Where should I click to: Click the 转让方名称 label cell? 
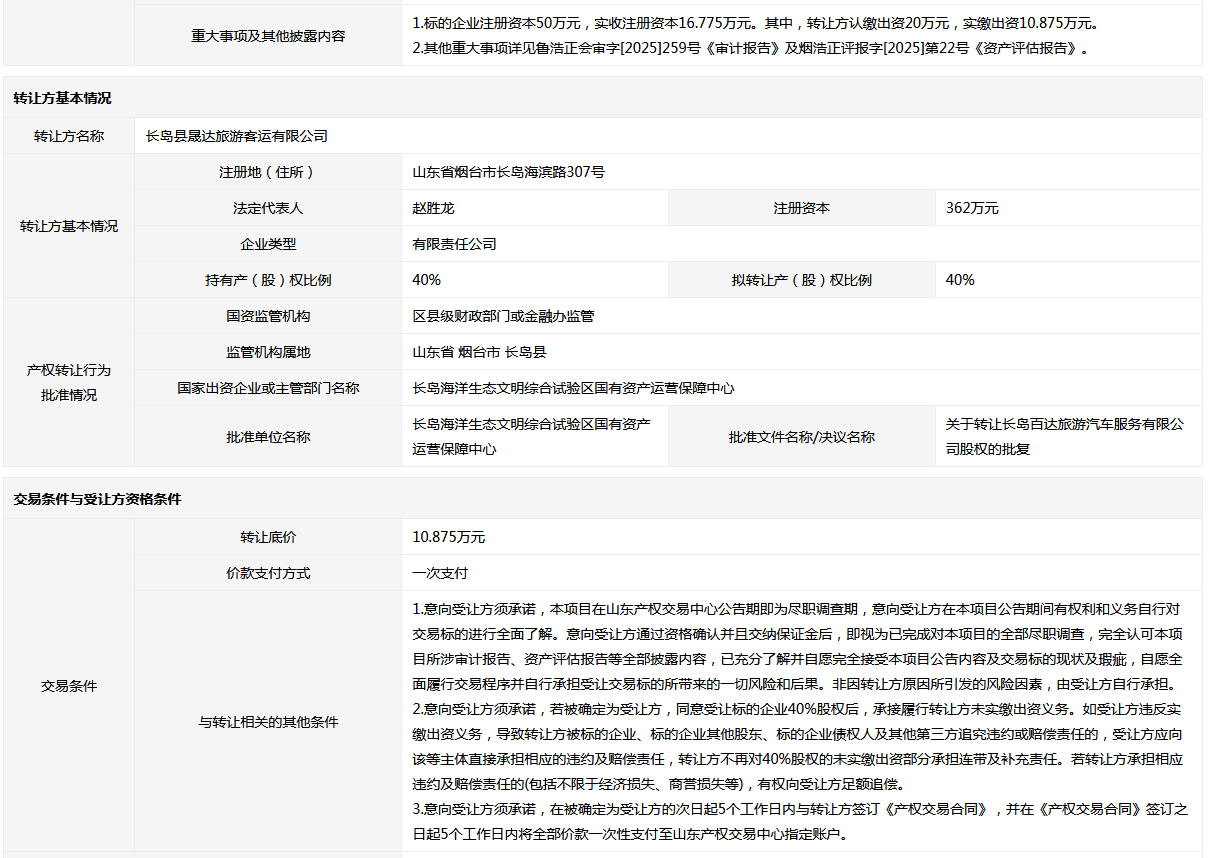pos(69,136)
